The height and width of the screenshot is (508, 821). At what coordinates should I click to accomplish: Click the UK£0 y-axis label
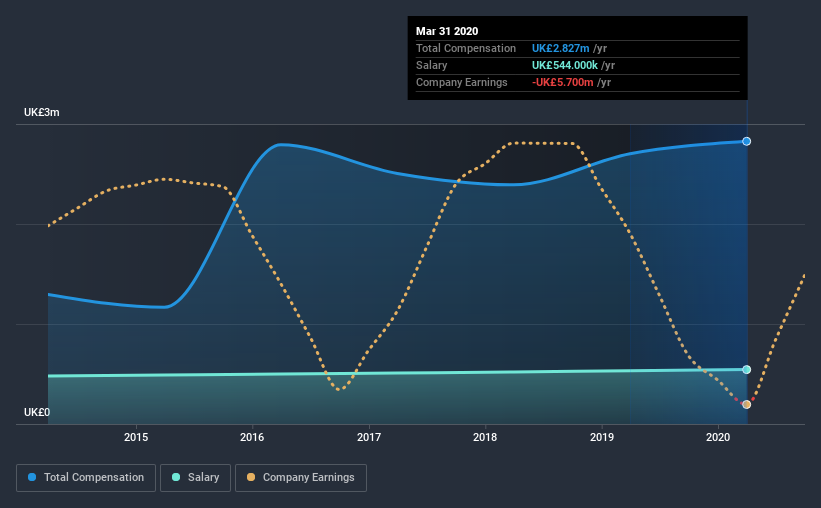(x=37, y=413)
